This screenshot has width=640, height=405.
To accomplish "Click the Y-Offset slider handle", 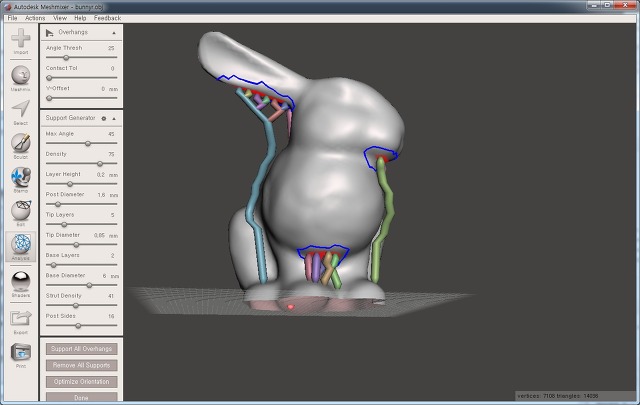I will (x=49, y=98).
